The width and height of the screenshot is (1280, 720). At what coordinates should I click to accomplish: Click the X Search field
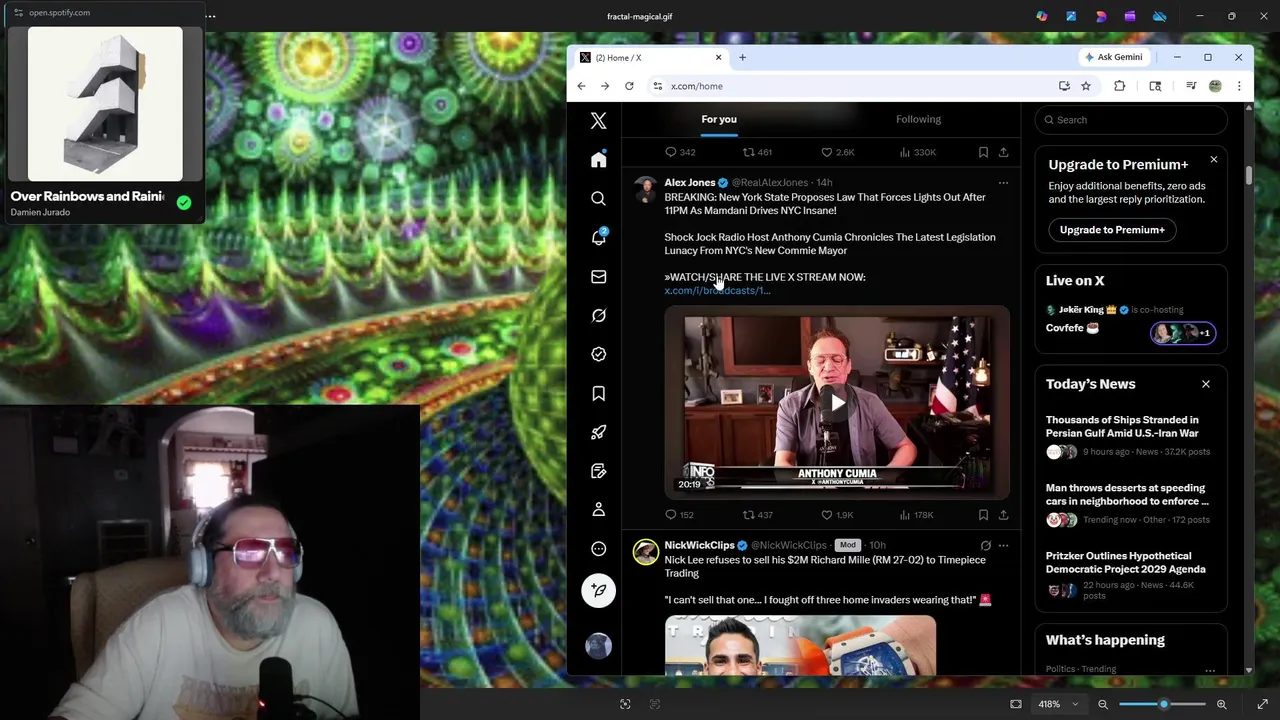1131,120
